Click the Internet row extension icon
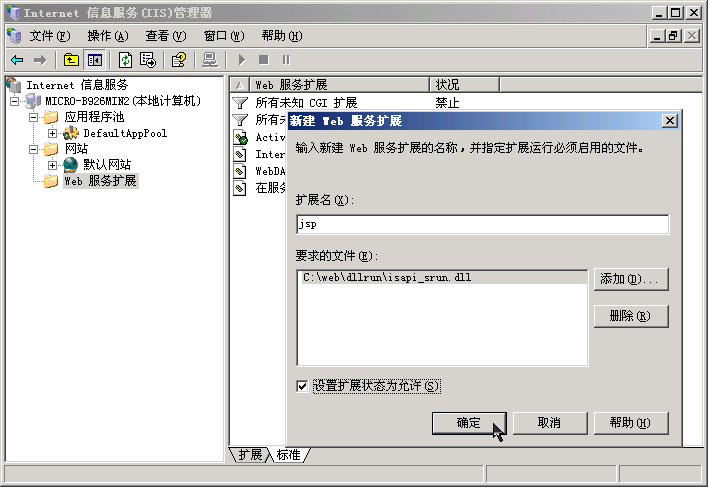The image size is (708, 487). pos(240,154)
